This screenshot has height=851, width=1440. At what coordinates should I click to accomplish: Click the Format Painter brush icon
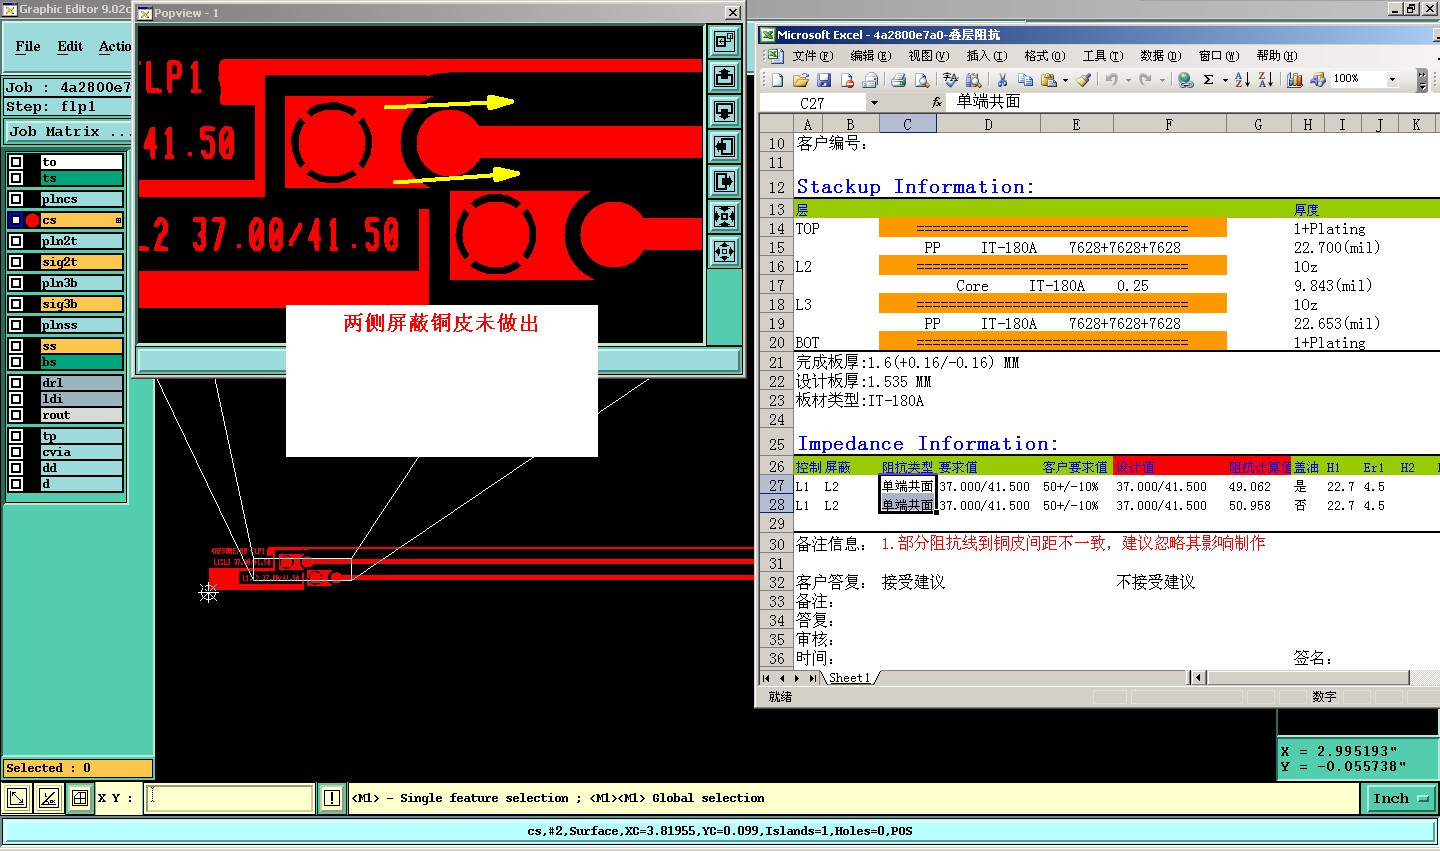coord(1083,80)
